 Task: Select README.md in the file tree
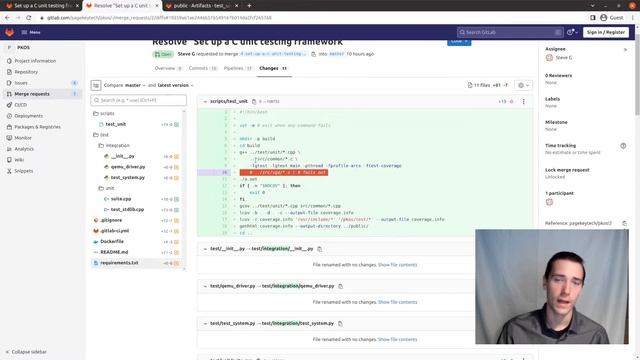click(x=114, y=252)
